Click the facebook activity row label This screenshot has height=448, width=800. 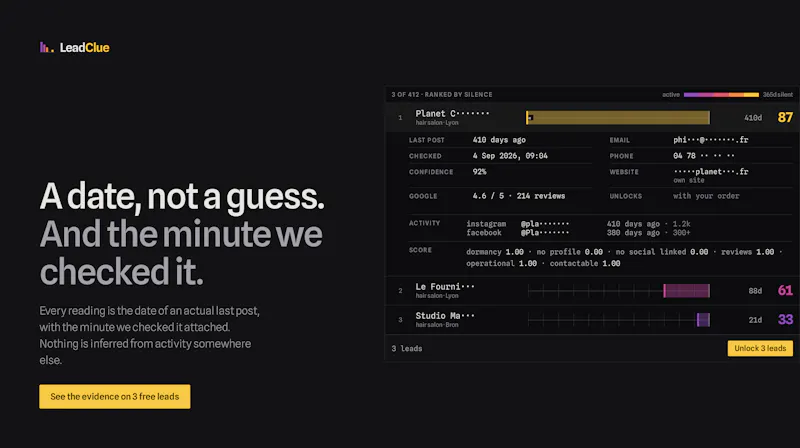click(484, 233)
